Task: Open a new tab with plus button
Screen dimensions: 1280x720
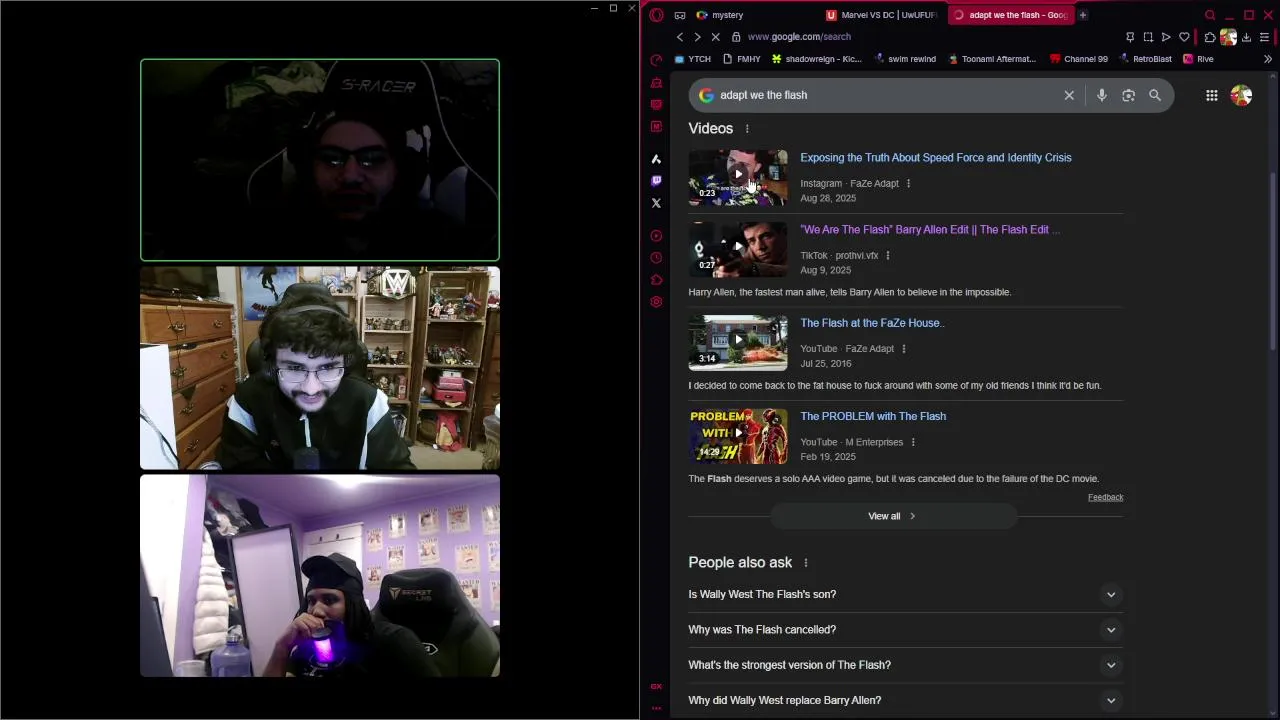Action: 1082,15
